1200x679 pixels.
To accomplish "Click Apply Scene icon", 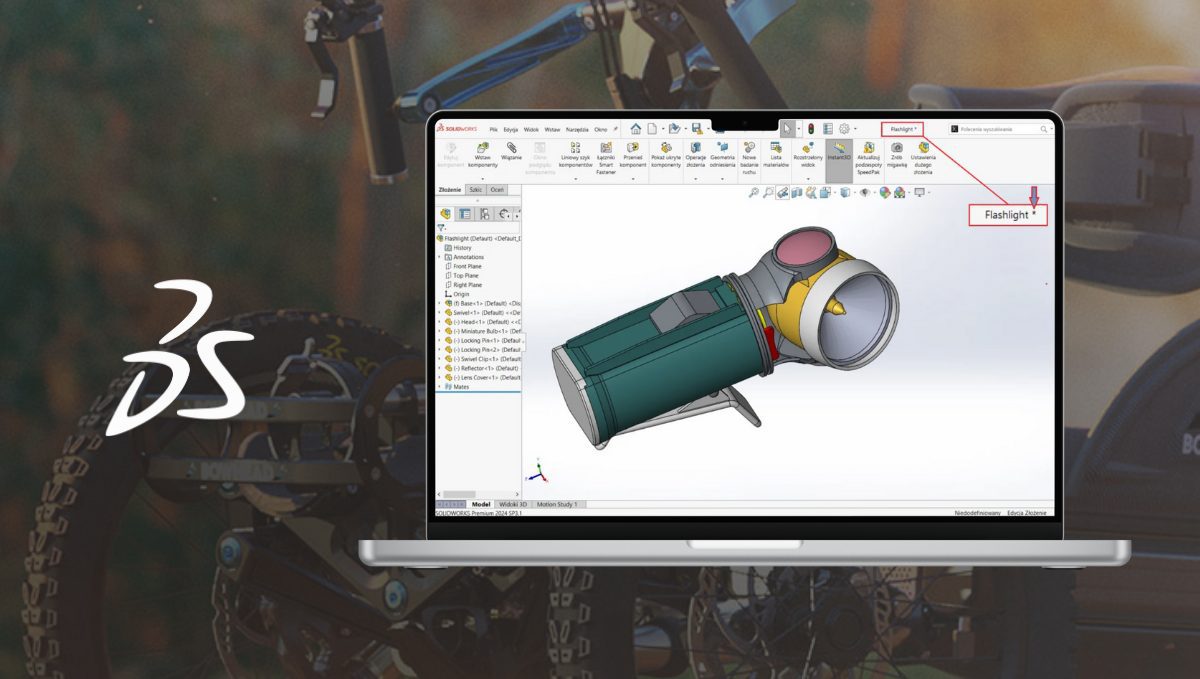I will (899, 192).
